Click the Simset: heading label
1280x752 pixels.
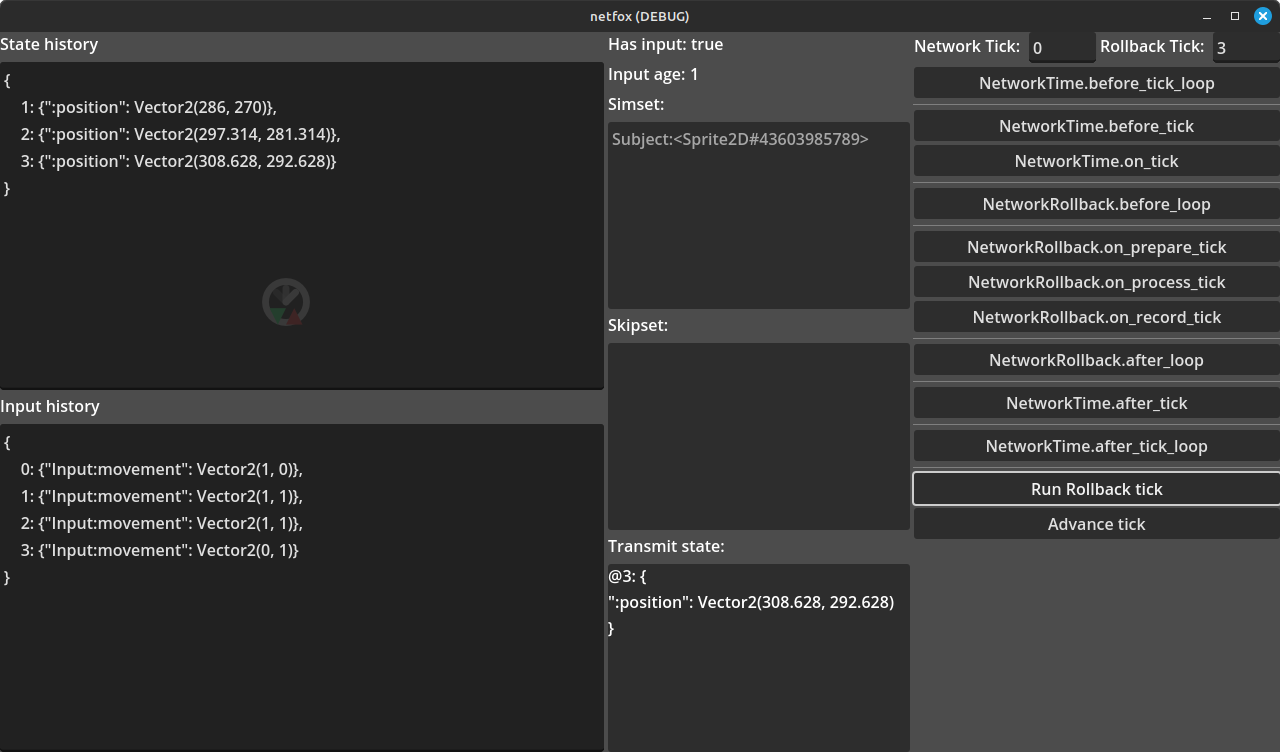636,104
